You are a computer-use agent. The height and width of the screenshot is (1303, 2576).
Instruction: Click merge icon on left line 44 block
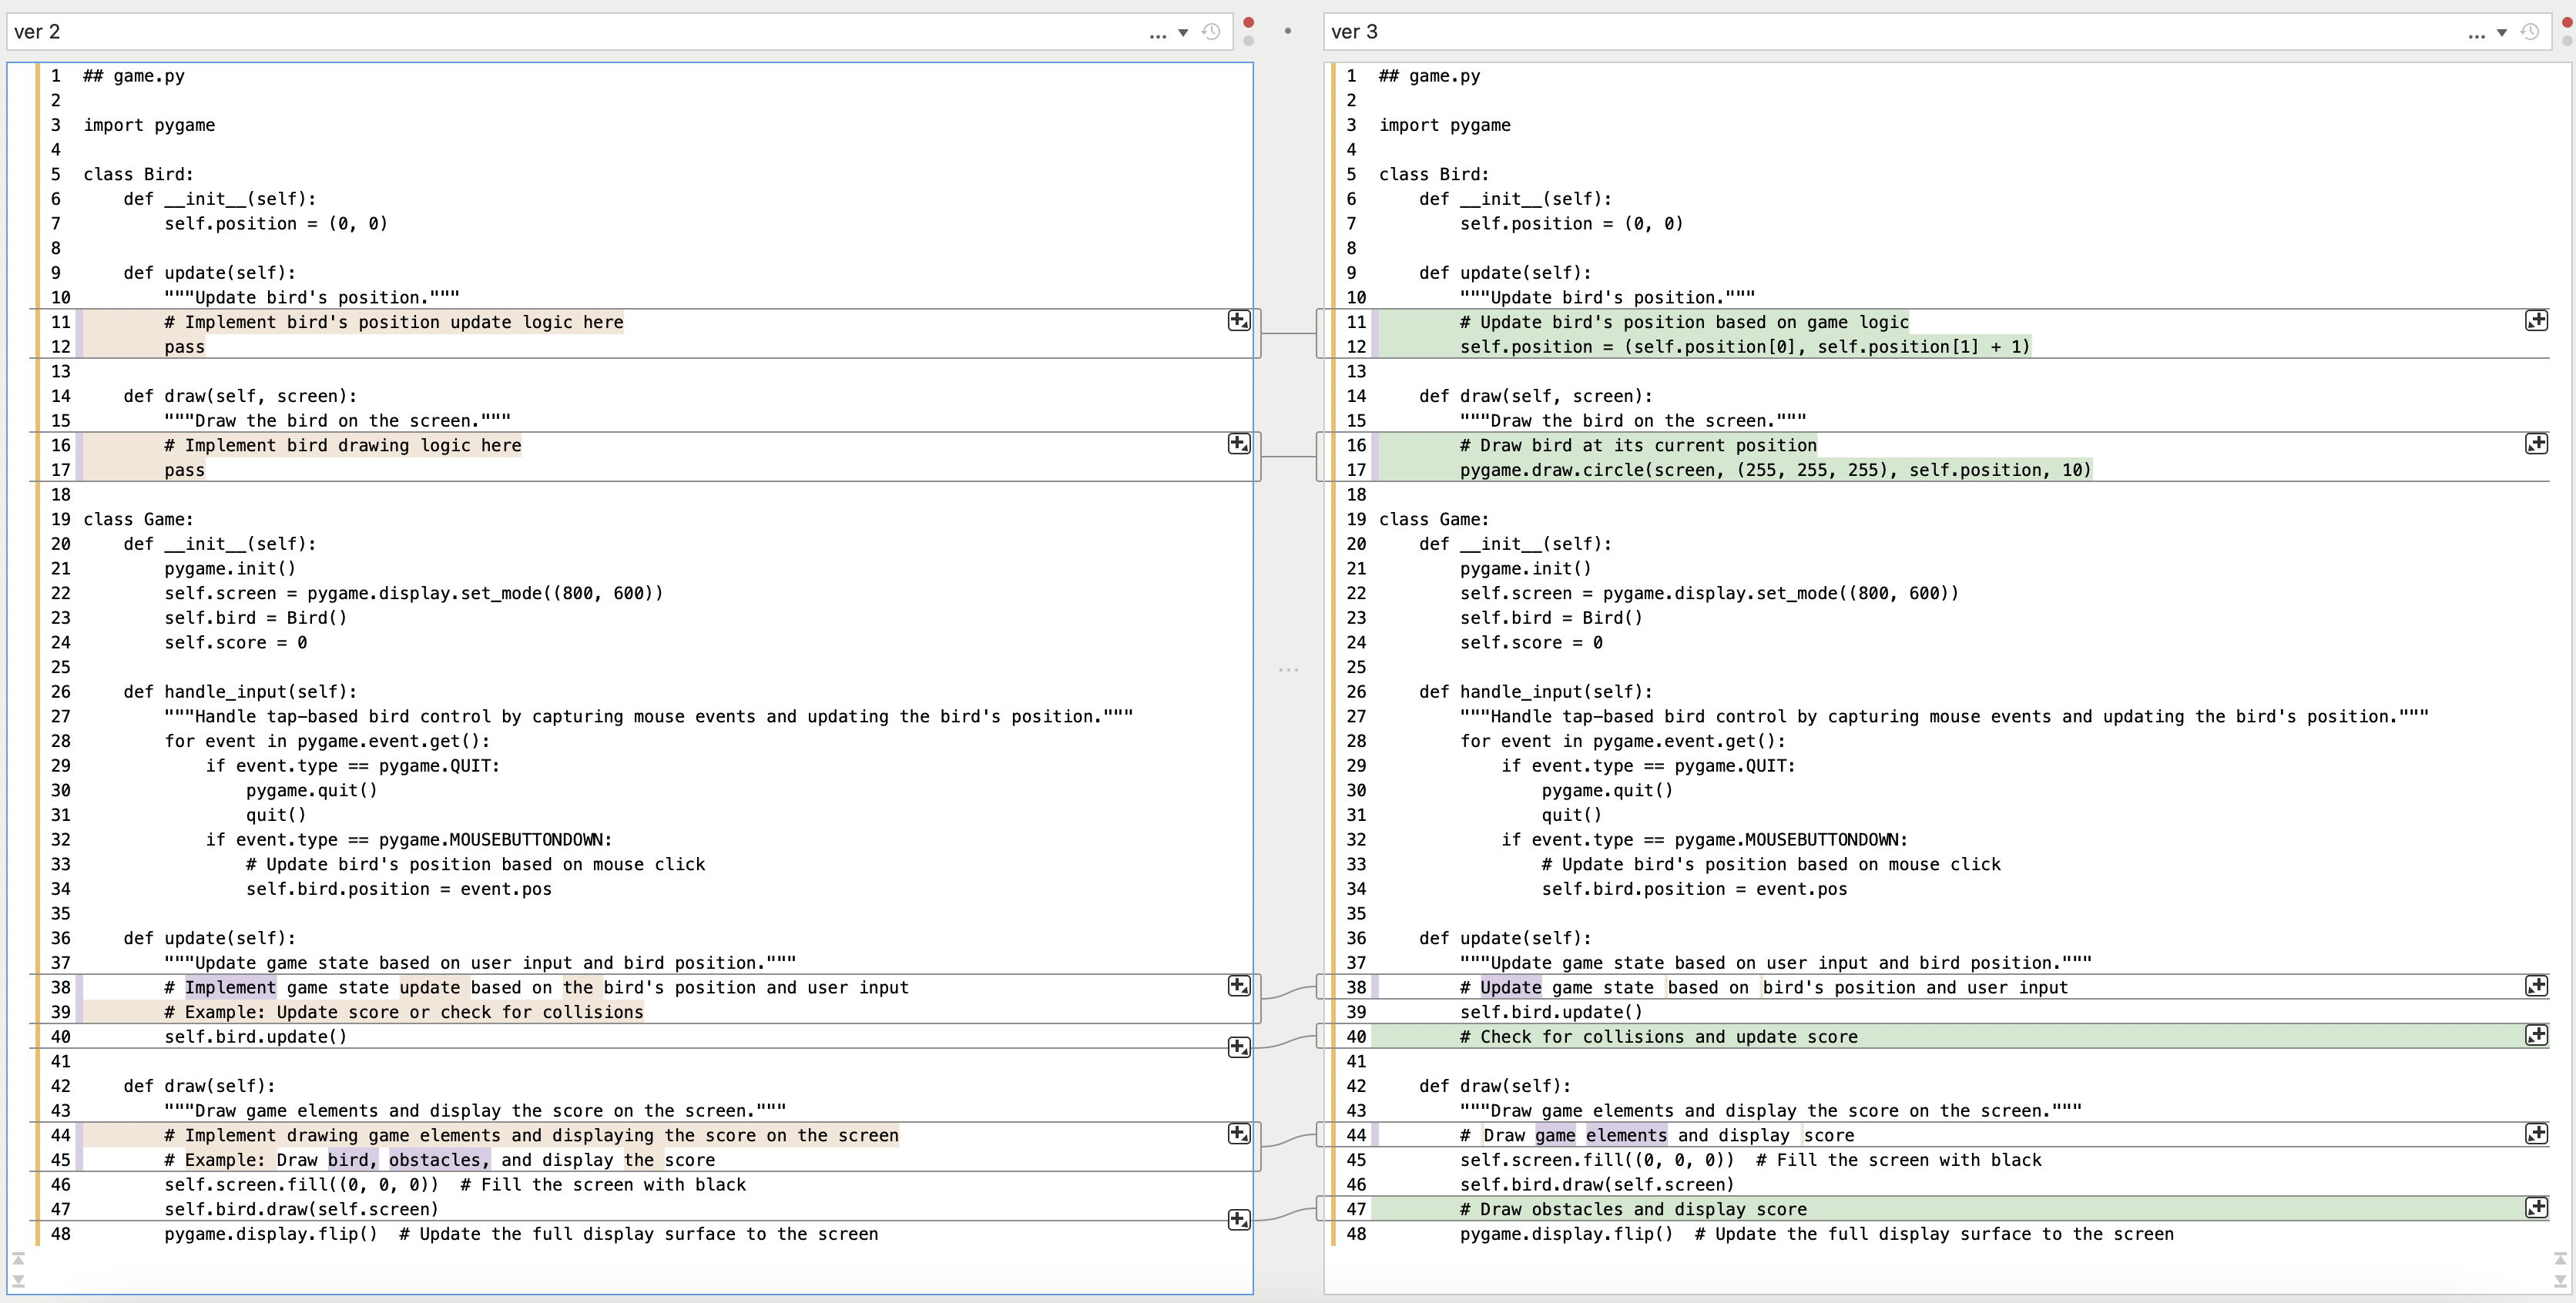pos(1239,1133)
